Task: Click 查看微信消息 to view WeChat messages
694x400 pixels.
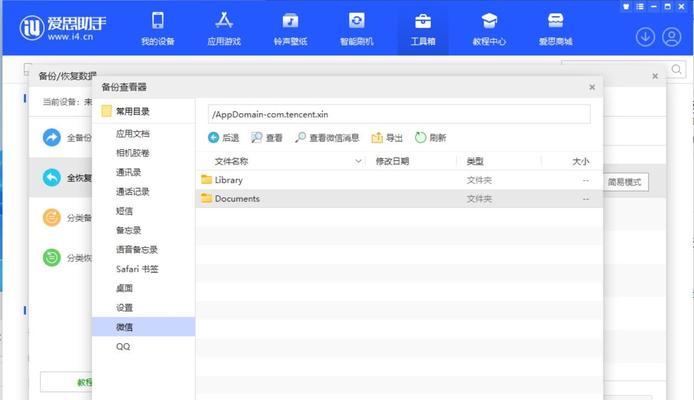Action: point(327,138)
